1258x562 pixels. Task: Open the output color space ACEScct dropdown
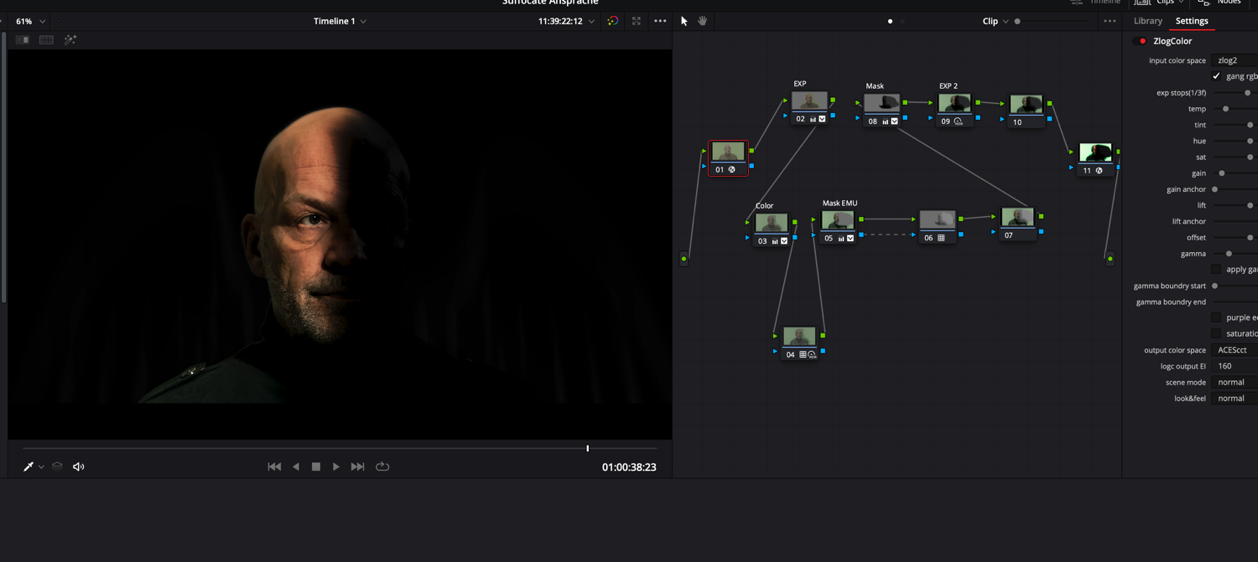coord(1234,351)
